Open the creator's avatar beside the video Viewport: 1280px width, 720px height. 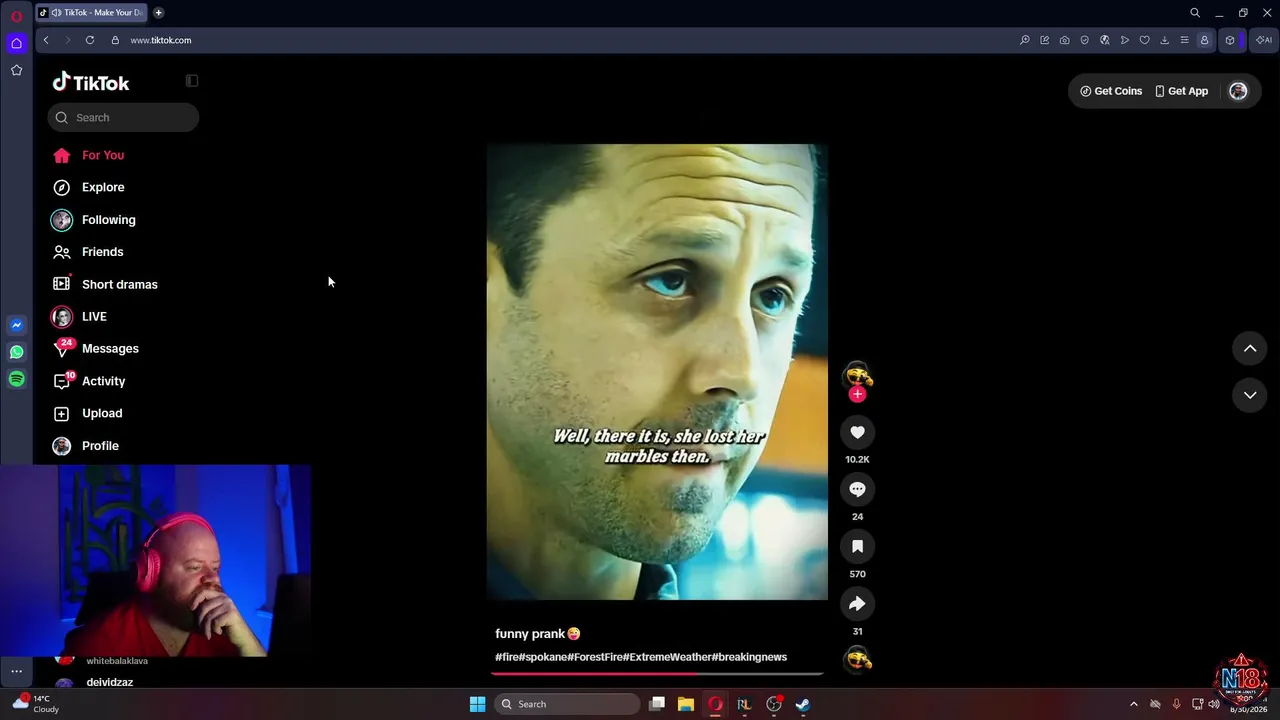click(x=857, y=375)
